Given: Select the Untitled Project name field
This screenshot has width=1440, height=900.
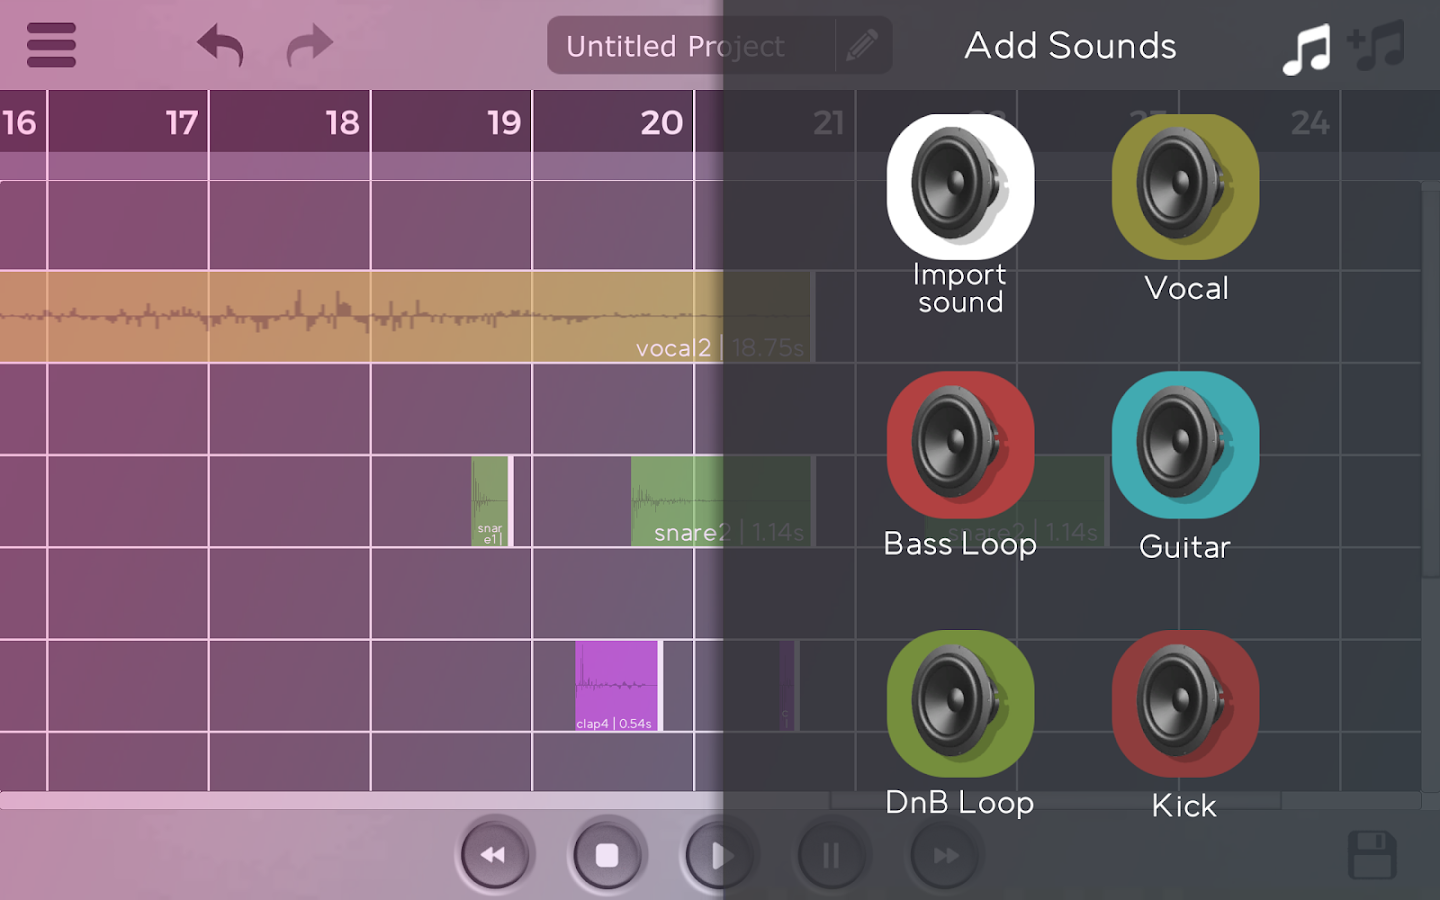Looking at the screenshot, I should tap(691, 45).
